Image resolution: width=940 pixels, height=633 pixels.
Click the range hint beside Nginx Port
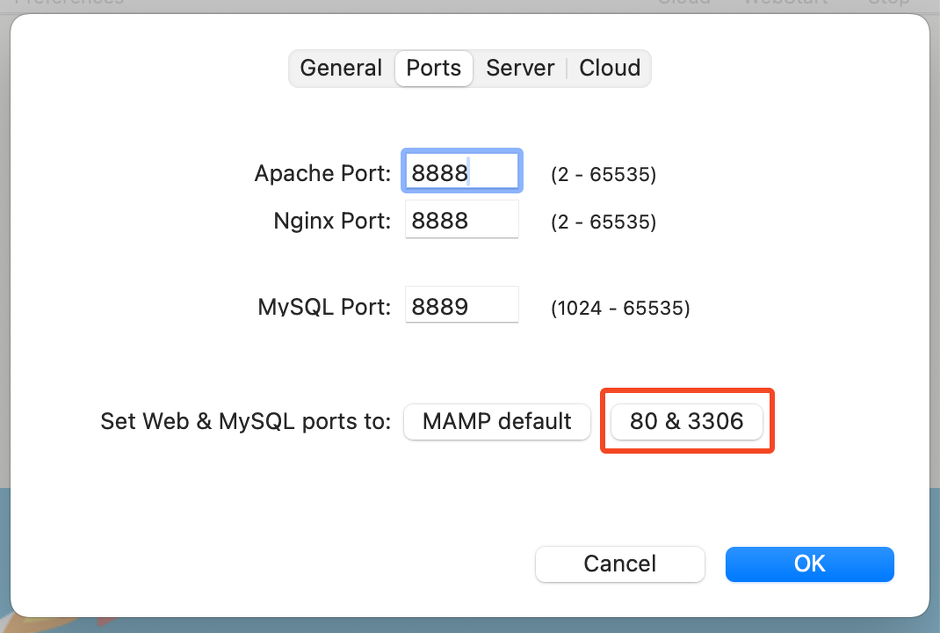(x=603, y=222)
